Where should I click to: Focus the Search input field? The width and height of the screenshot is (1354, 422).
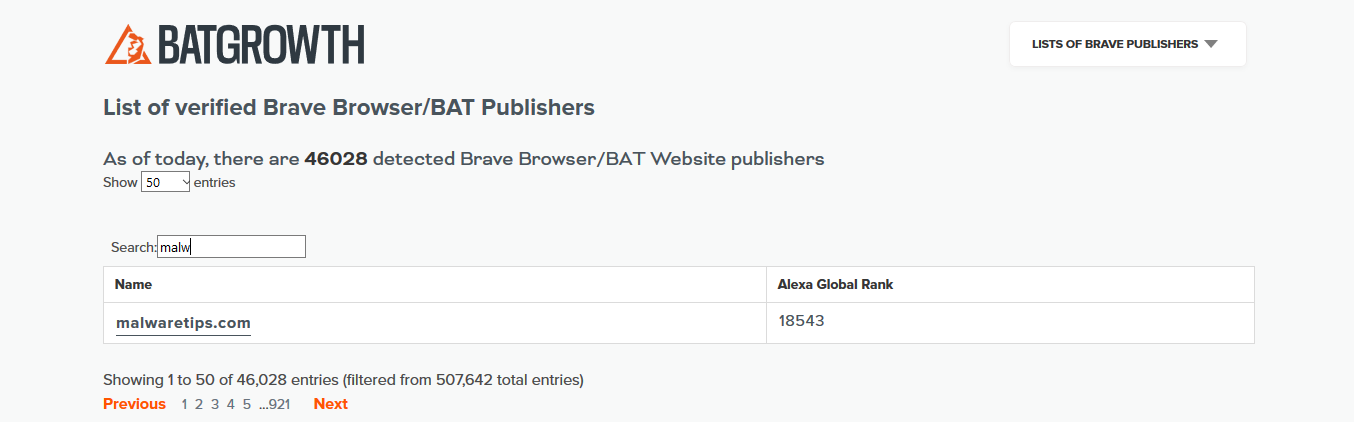pos(231,247)
